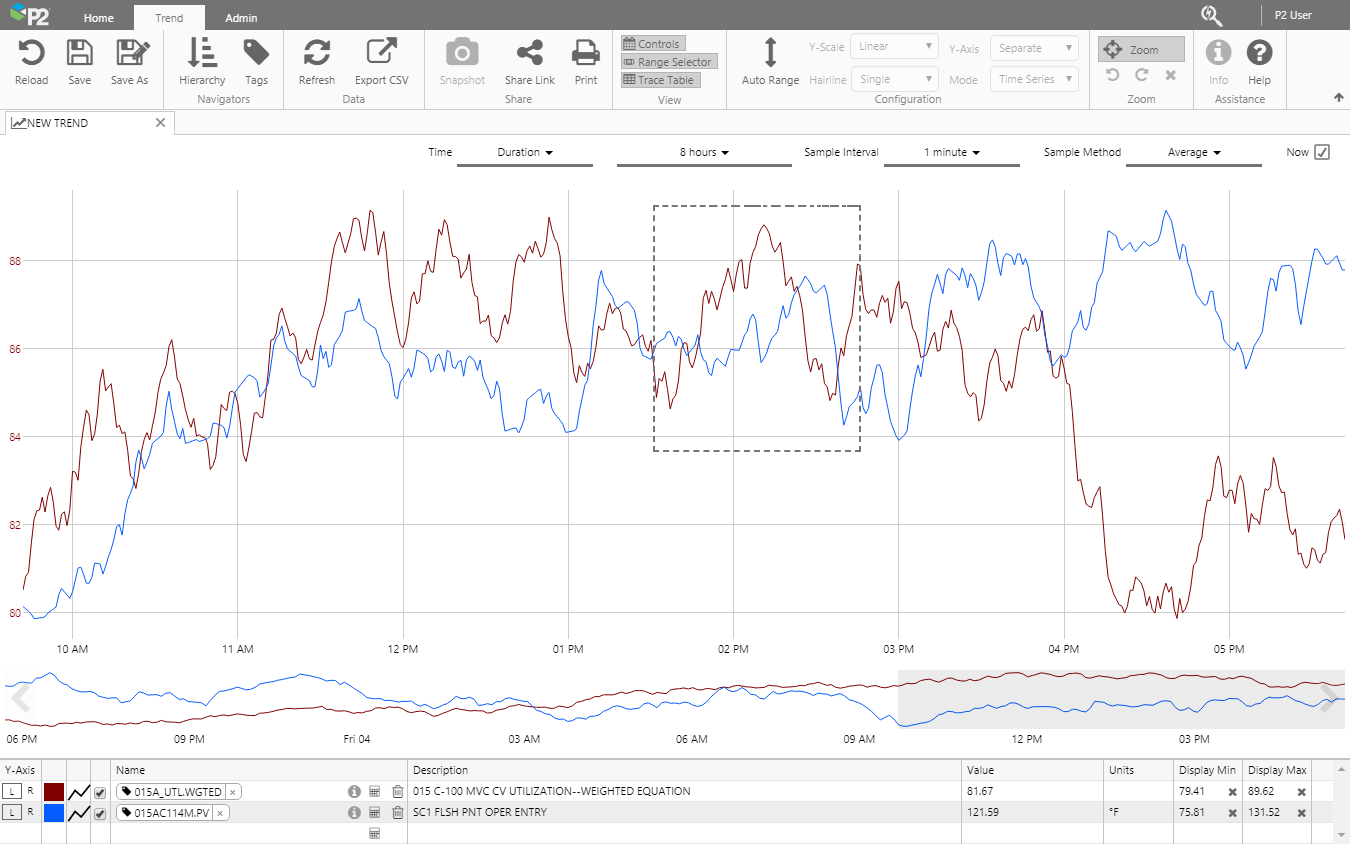Delete the 015A_UTL.WGTED trace with trash icon
The width and height of the screenshot is (1350, 844).
[x=397, y=791]
